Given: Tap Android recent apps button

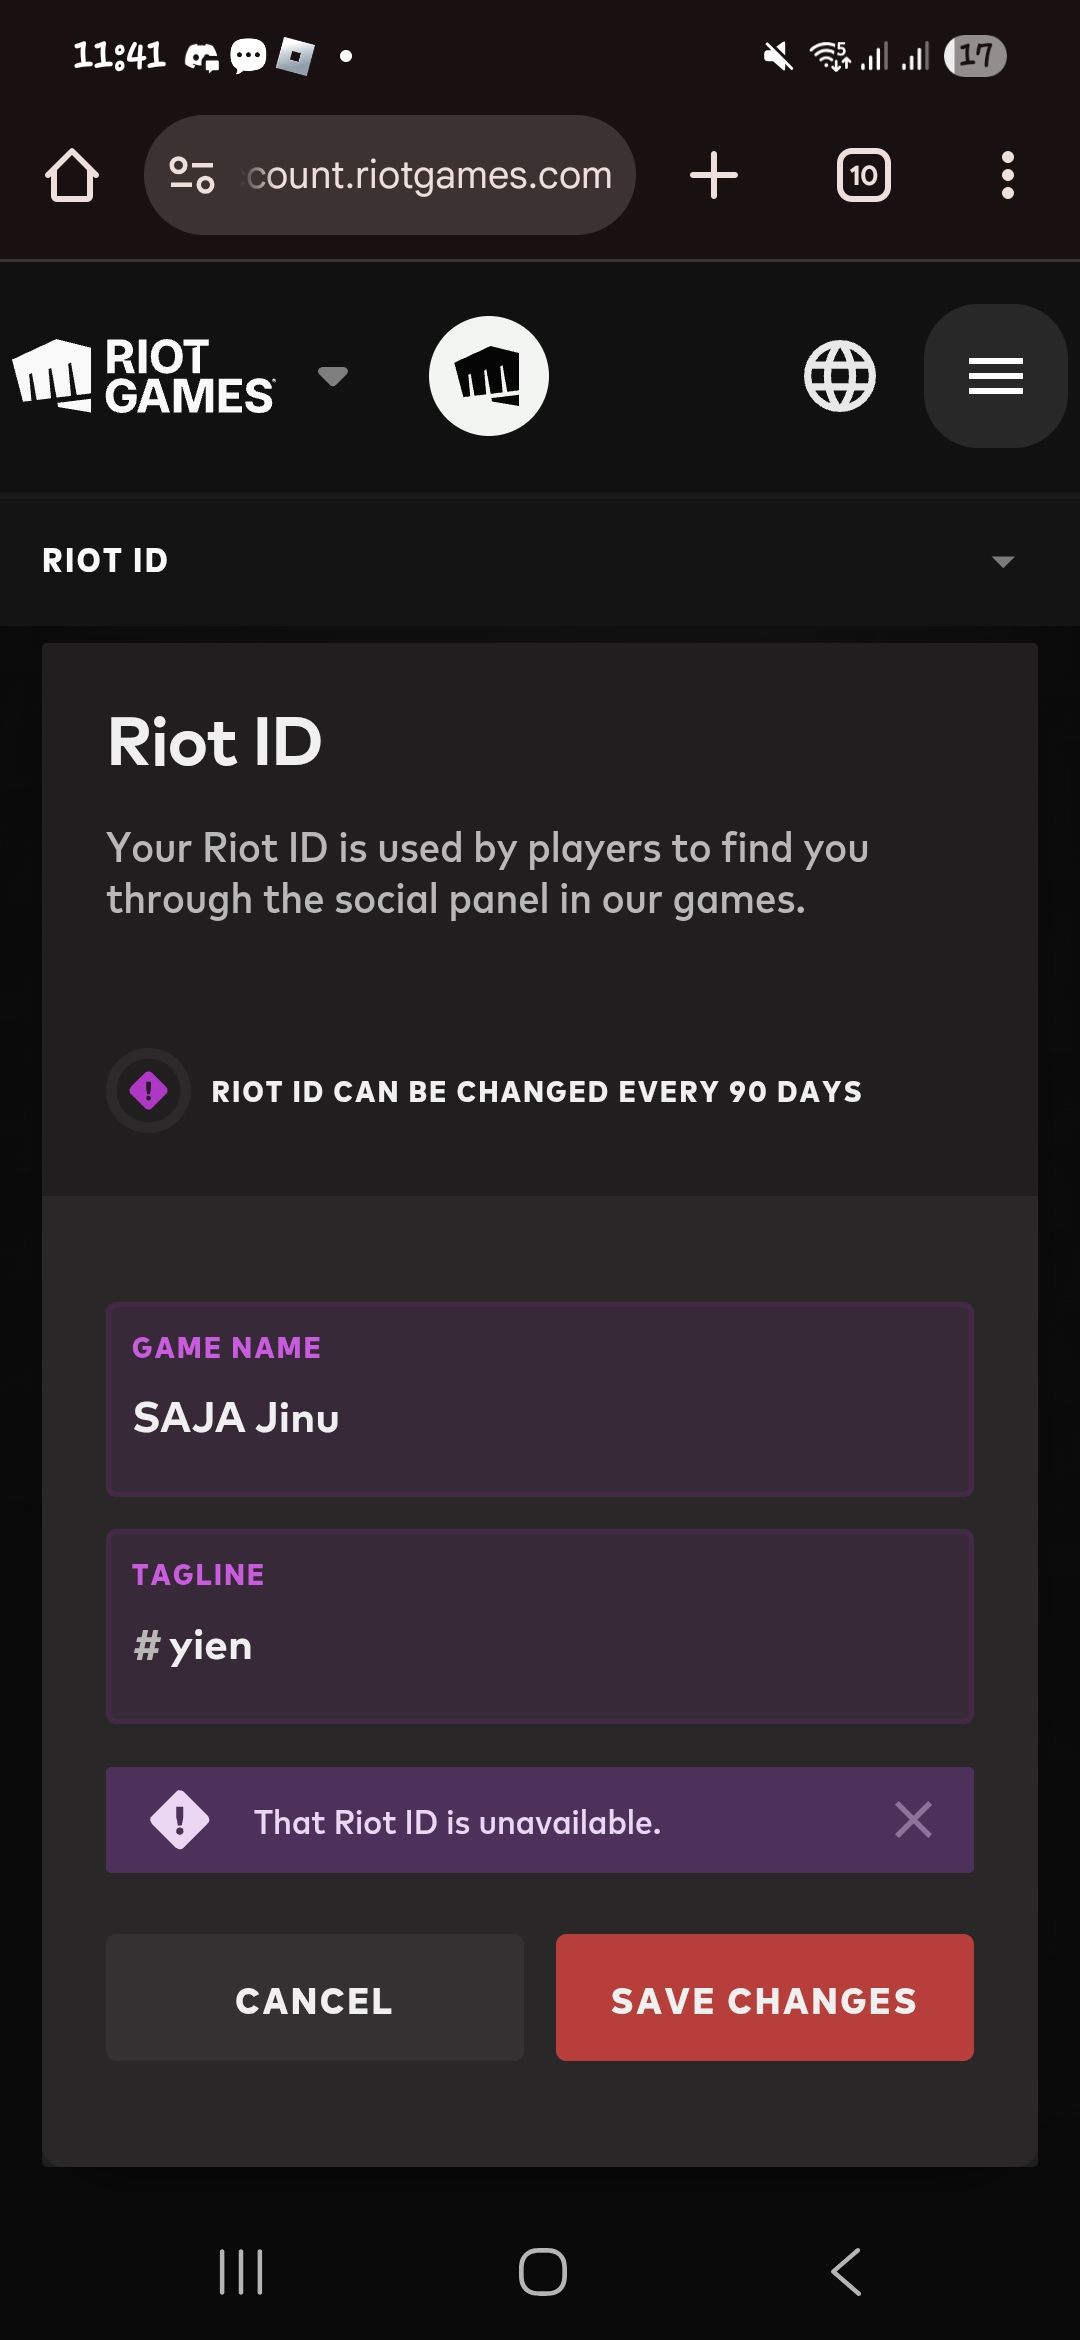Looking at the screenshot, I should coord(241,2272).
